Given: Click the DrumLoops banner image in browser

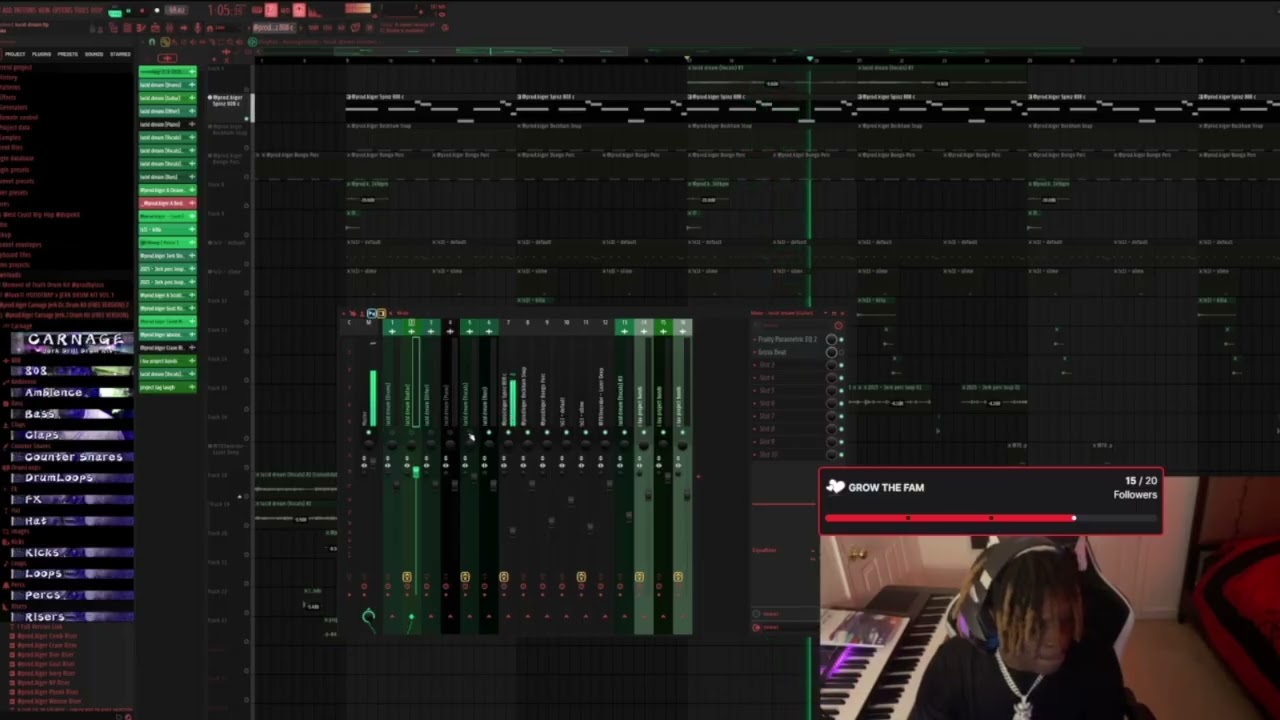Looking at the screenshot, I should pos(72,478).
